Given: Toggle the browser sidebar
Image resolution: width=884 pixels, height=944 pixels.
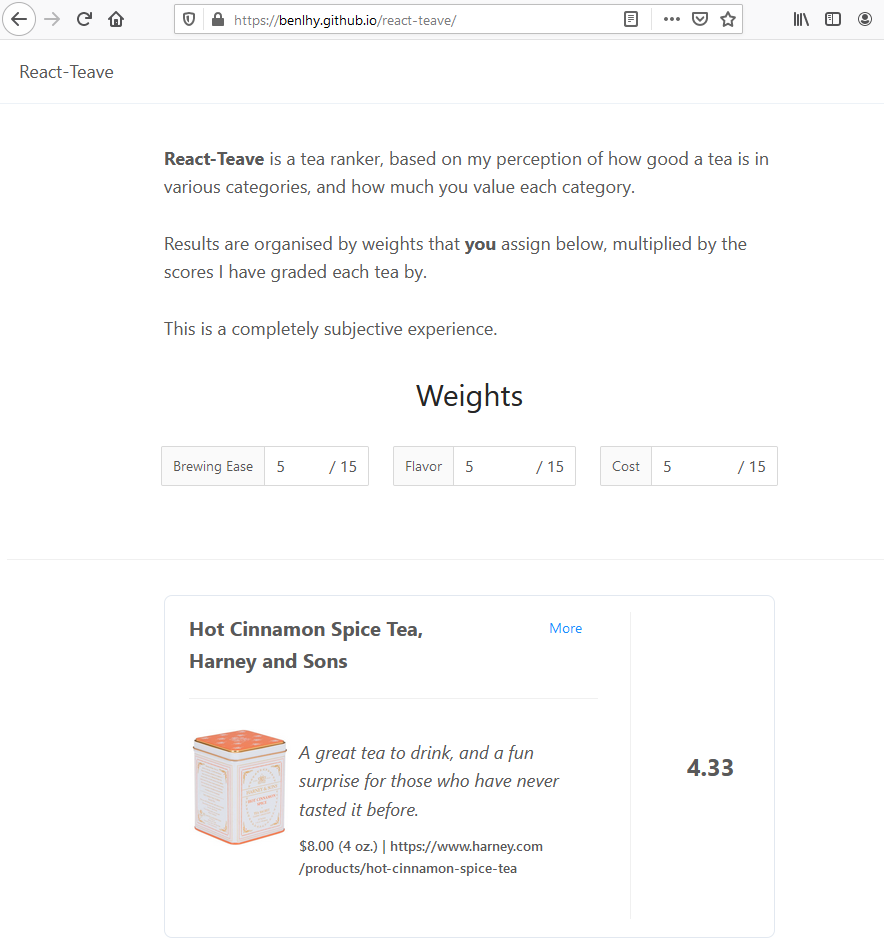Looking at the screenshot, I should 832,18.
